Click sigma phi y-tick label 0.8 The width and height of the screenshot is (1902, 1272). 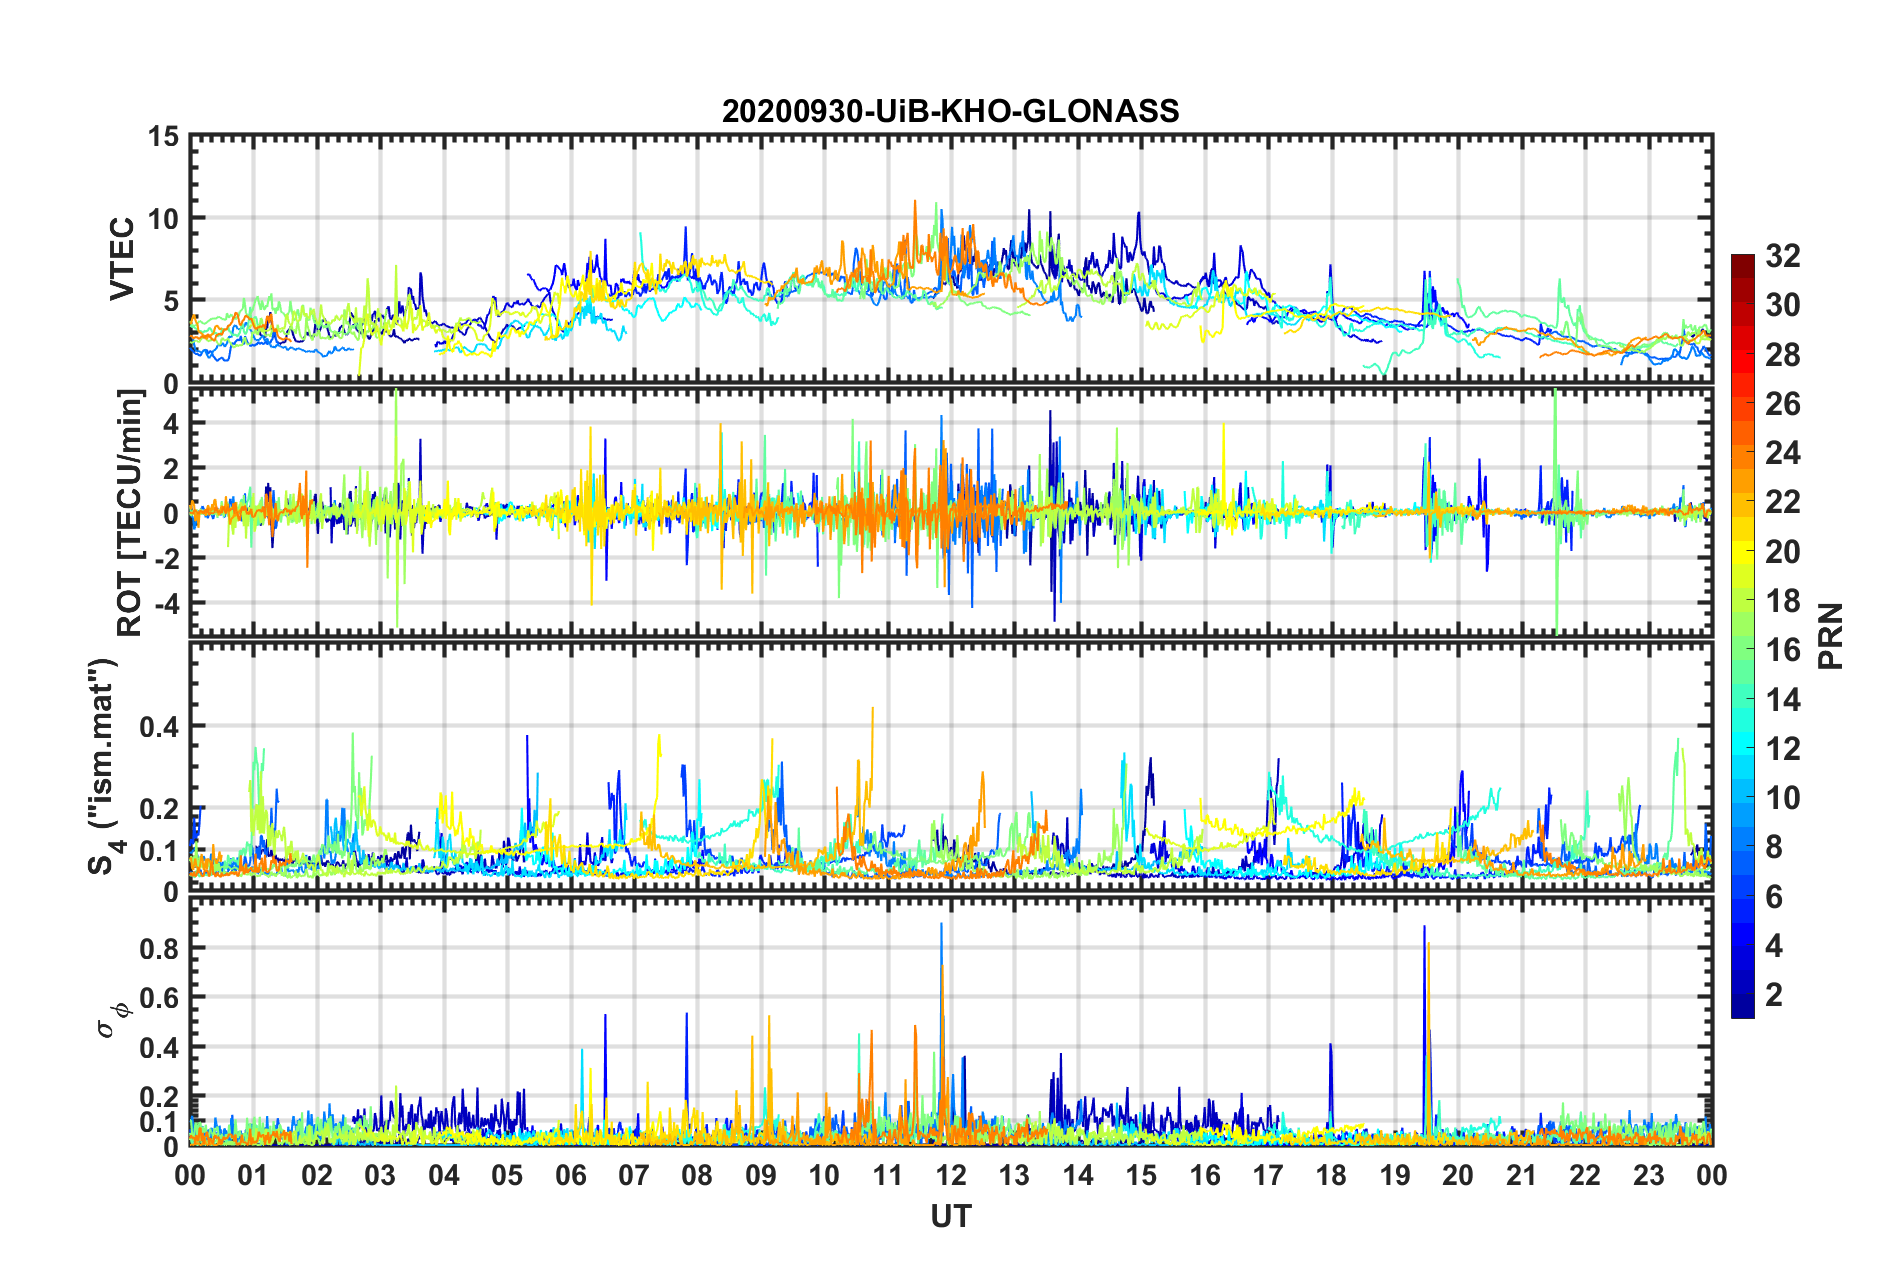(158, 948)
